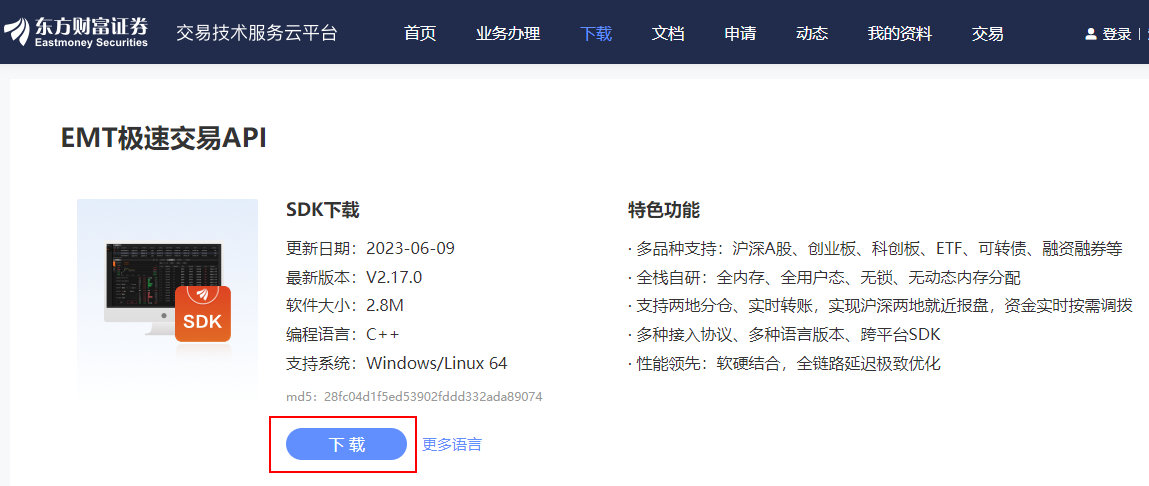This screenshot has width=1149, height=486.
Task: Click the 登录 link
Action: 1117,34
